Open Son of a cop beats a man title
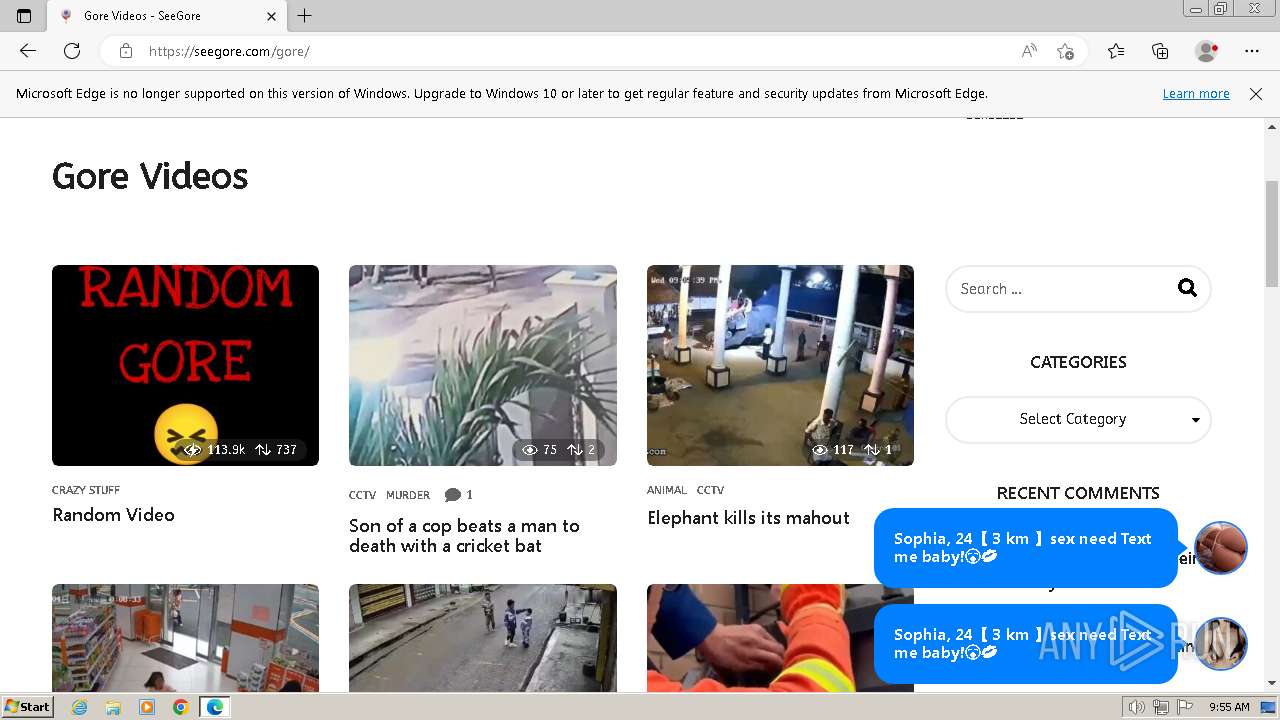Screen dimensions: 1280x720 (464, 536)
